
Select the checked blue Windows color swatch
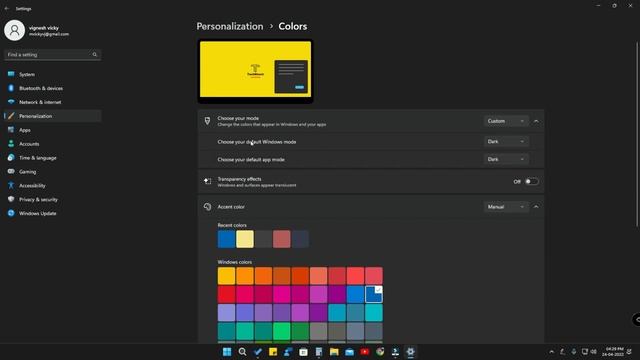point(374,294)
